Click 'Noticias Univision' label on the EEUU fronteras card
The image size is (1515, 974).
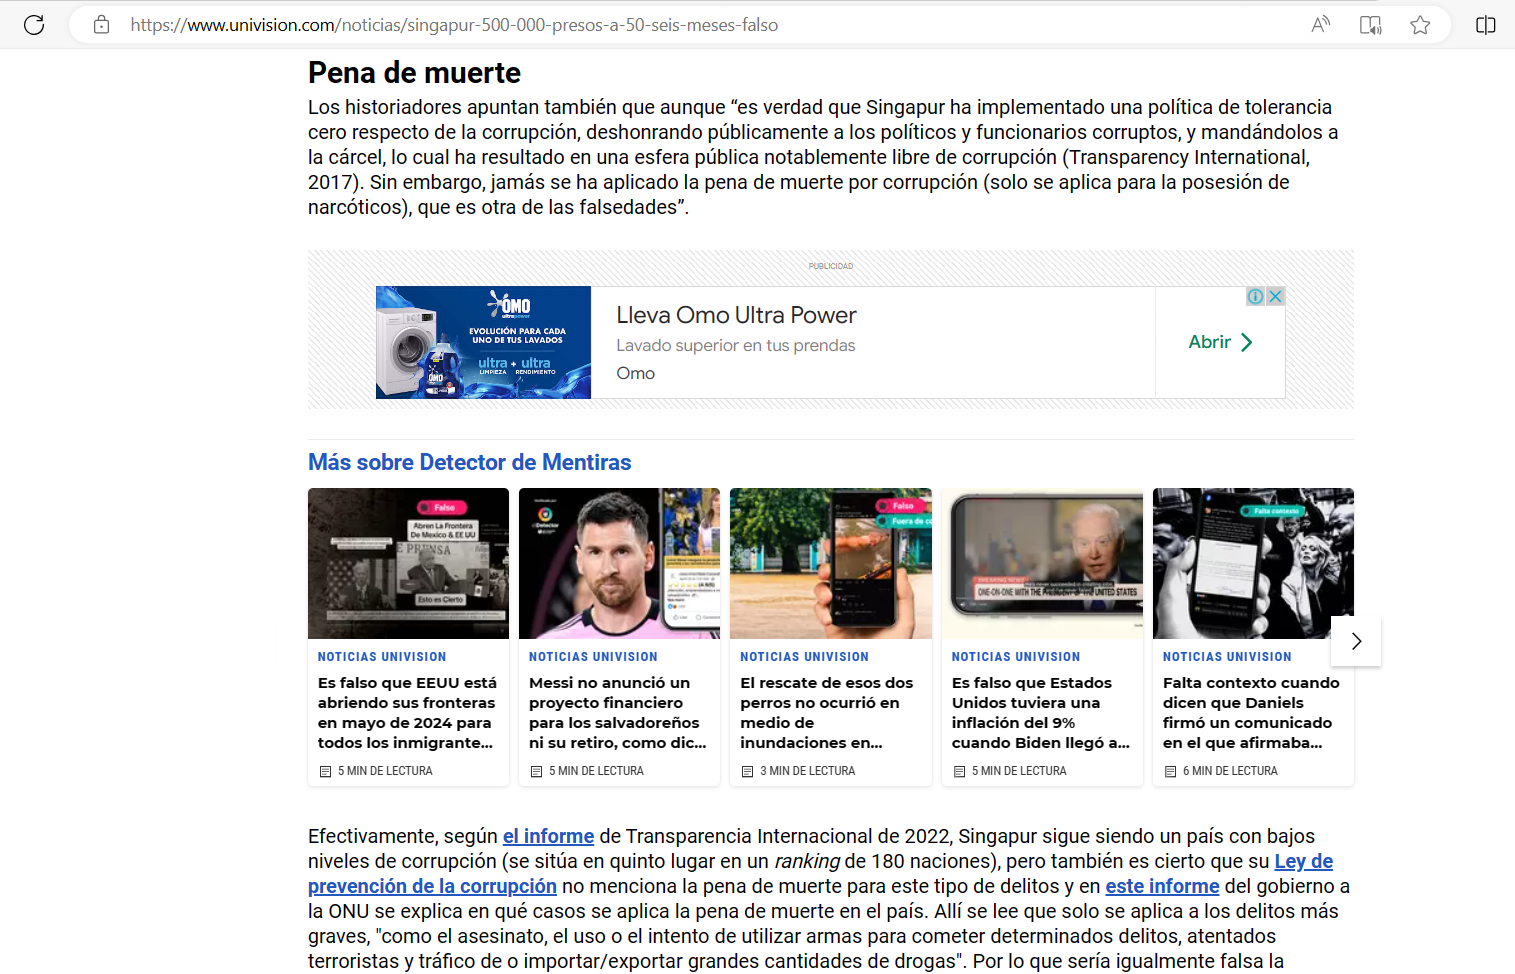pyautogui.click(x=382, y=657)
